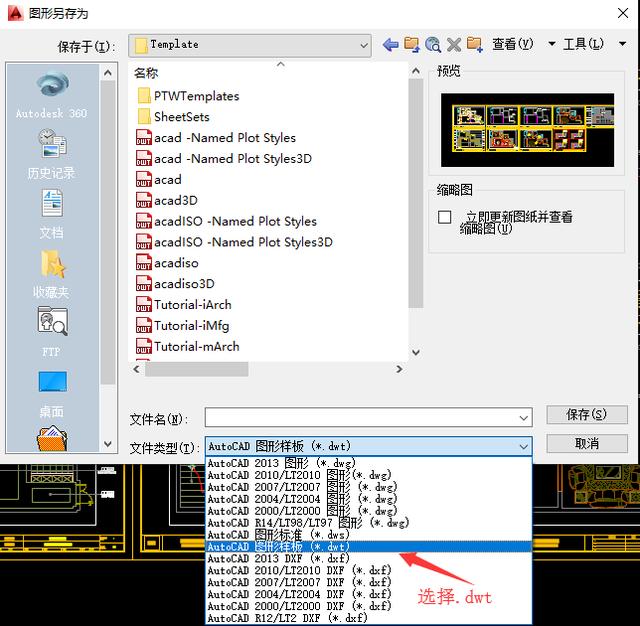640x626 pixels.
Task: Expand the 文件名 combo box arrow
Action: point(523,418)
